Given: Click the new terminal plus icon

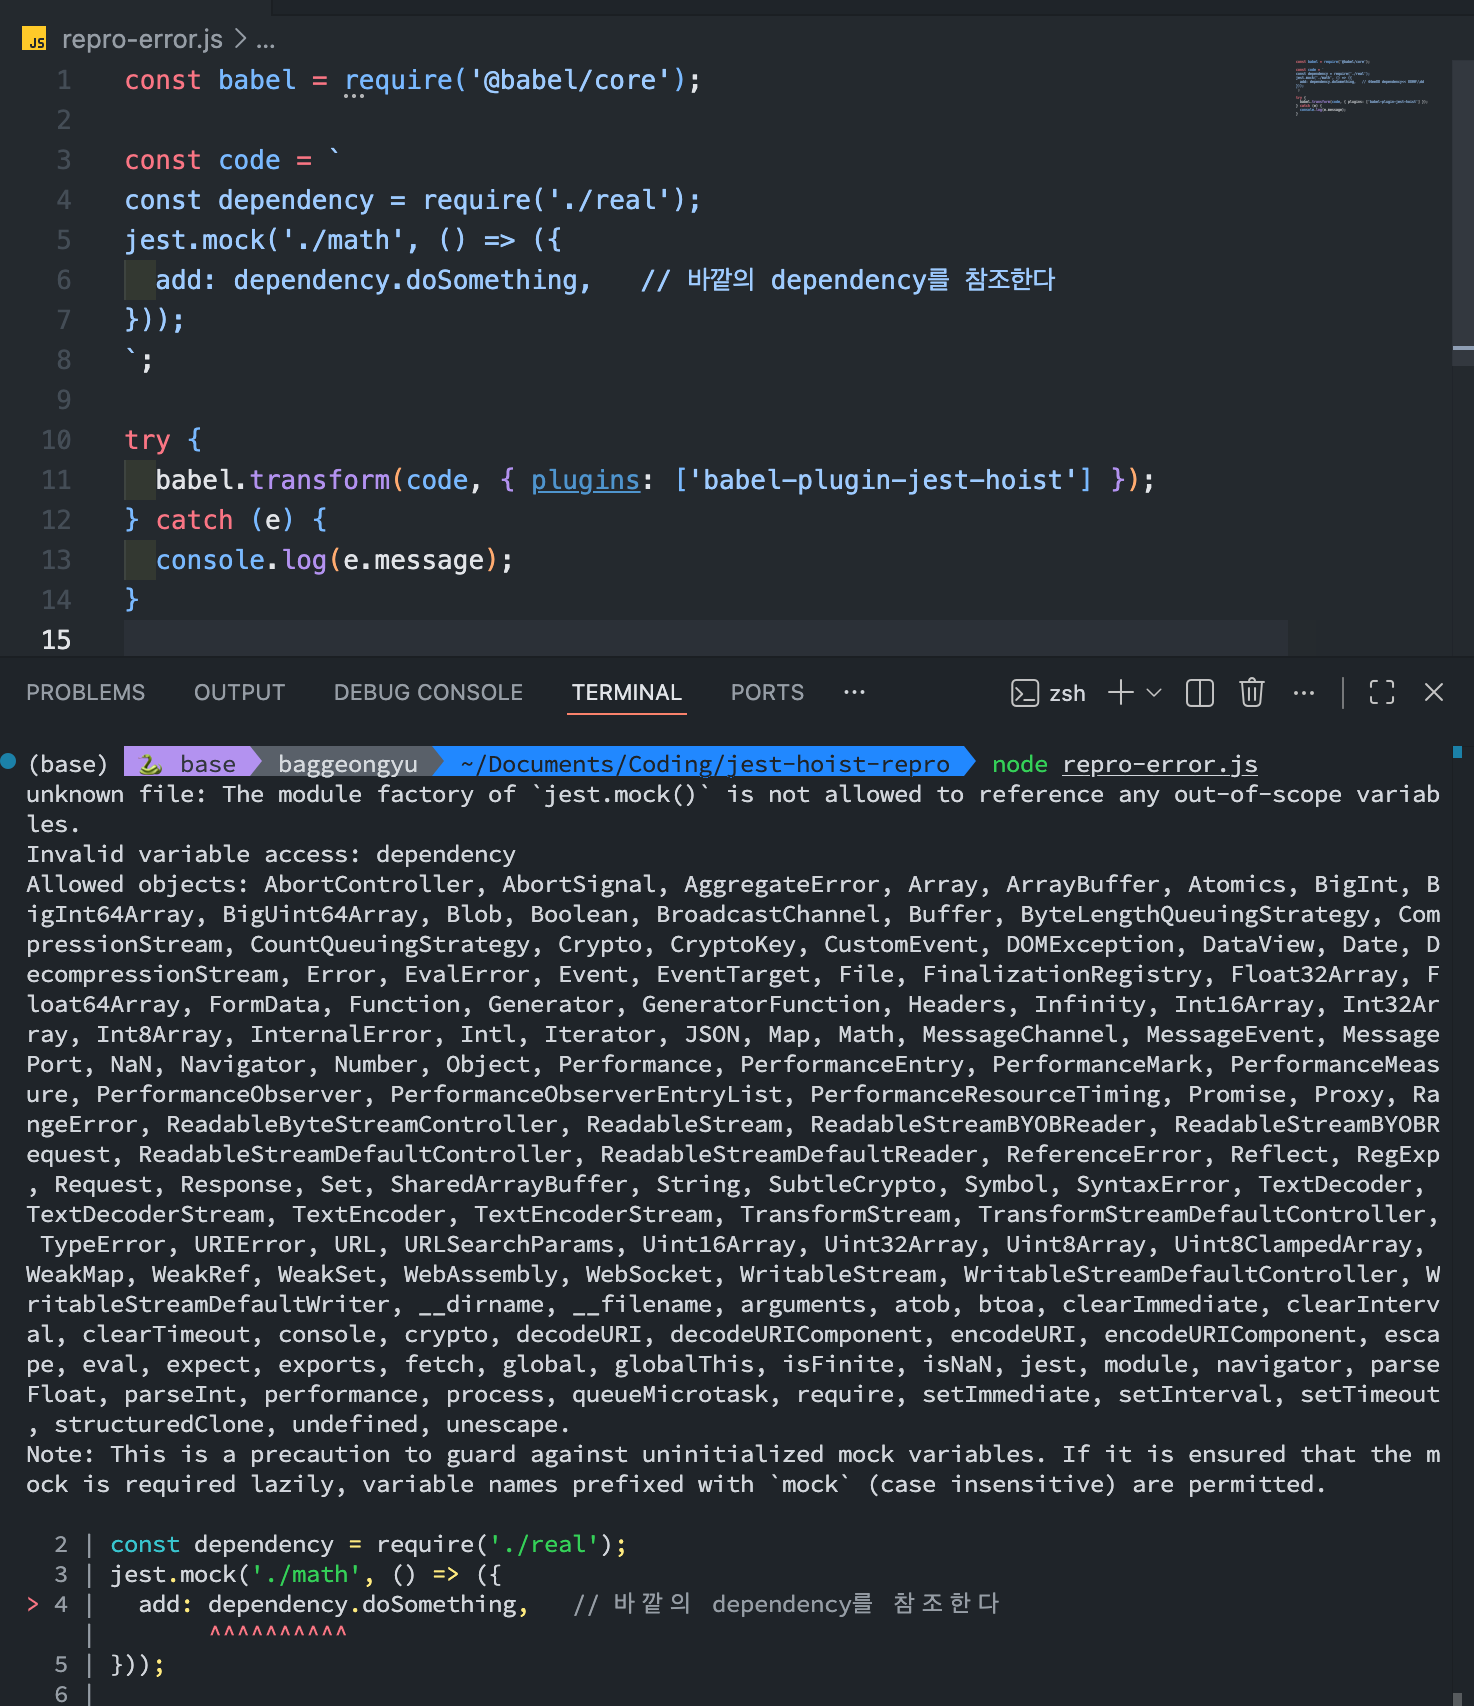Looking at the screenshot, I should click(1121, 692).
